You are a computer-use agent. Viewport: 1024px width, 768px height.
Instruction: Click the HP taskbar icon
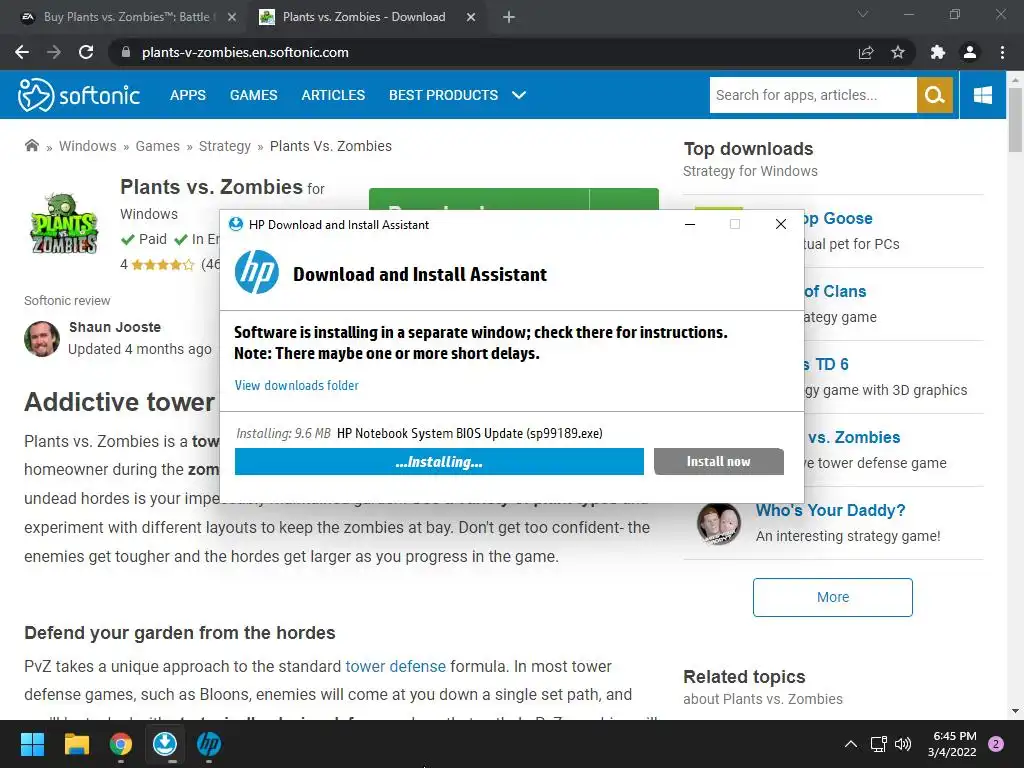pos(209,744)
